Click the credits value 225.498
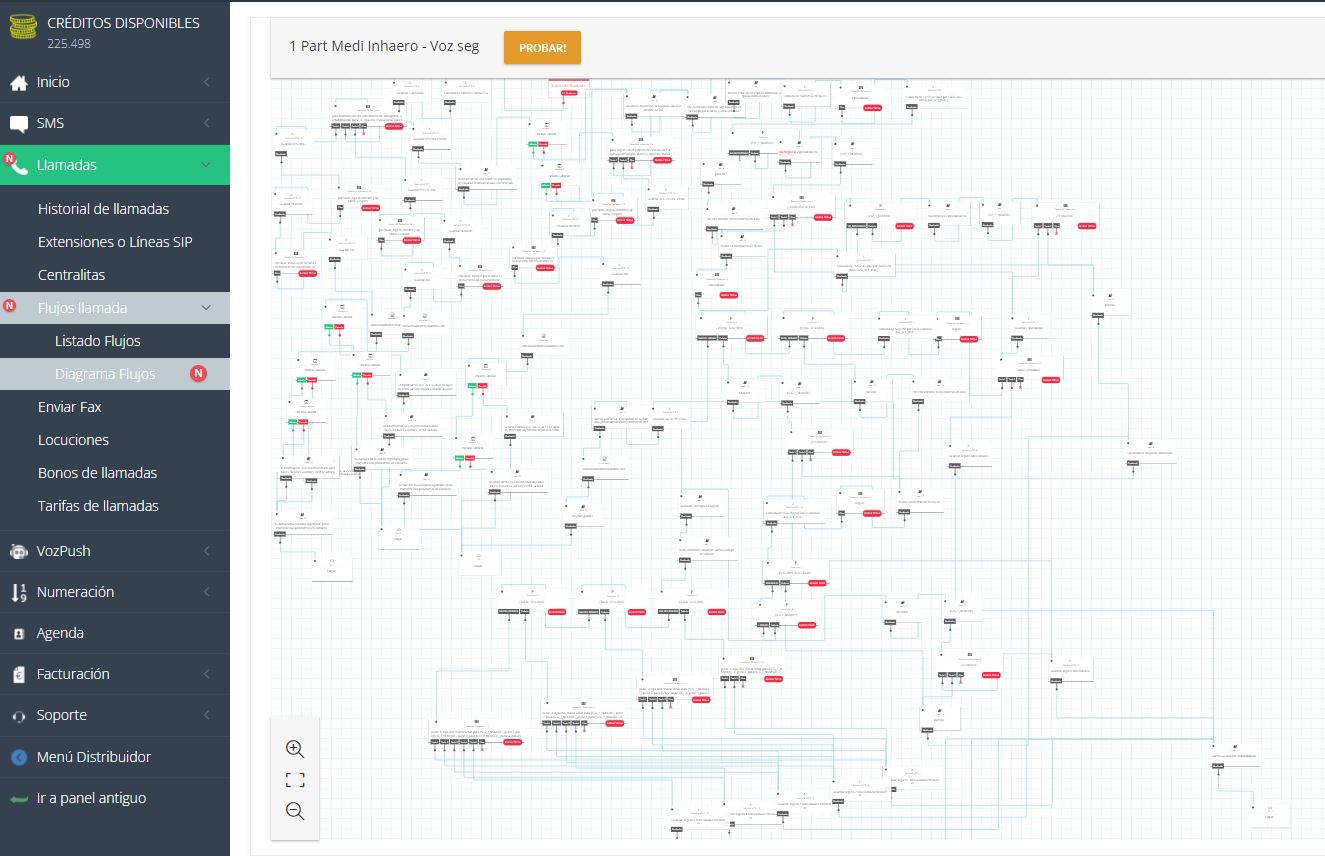Screen dimensions: 1325x856 (x=69, y=43)
